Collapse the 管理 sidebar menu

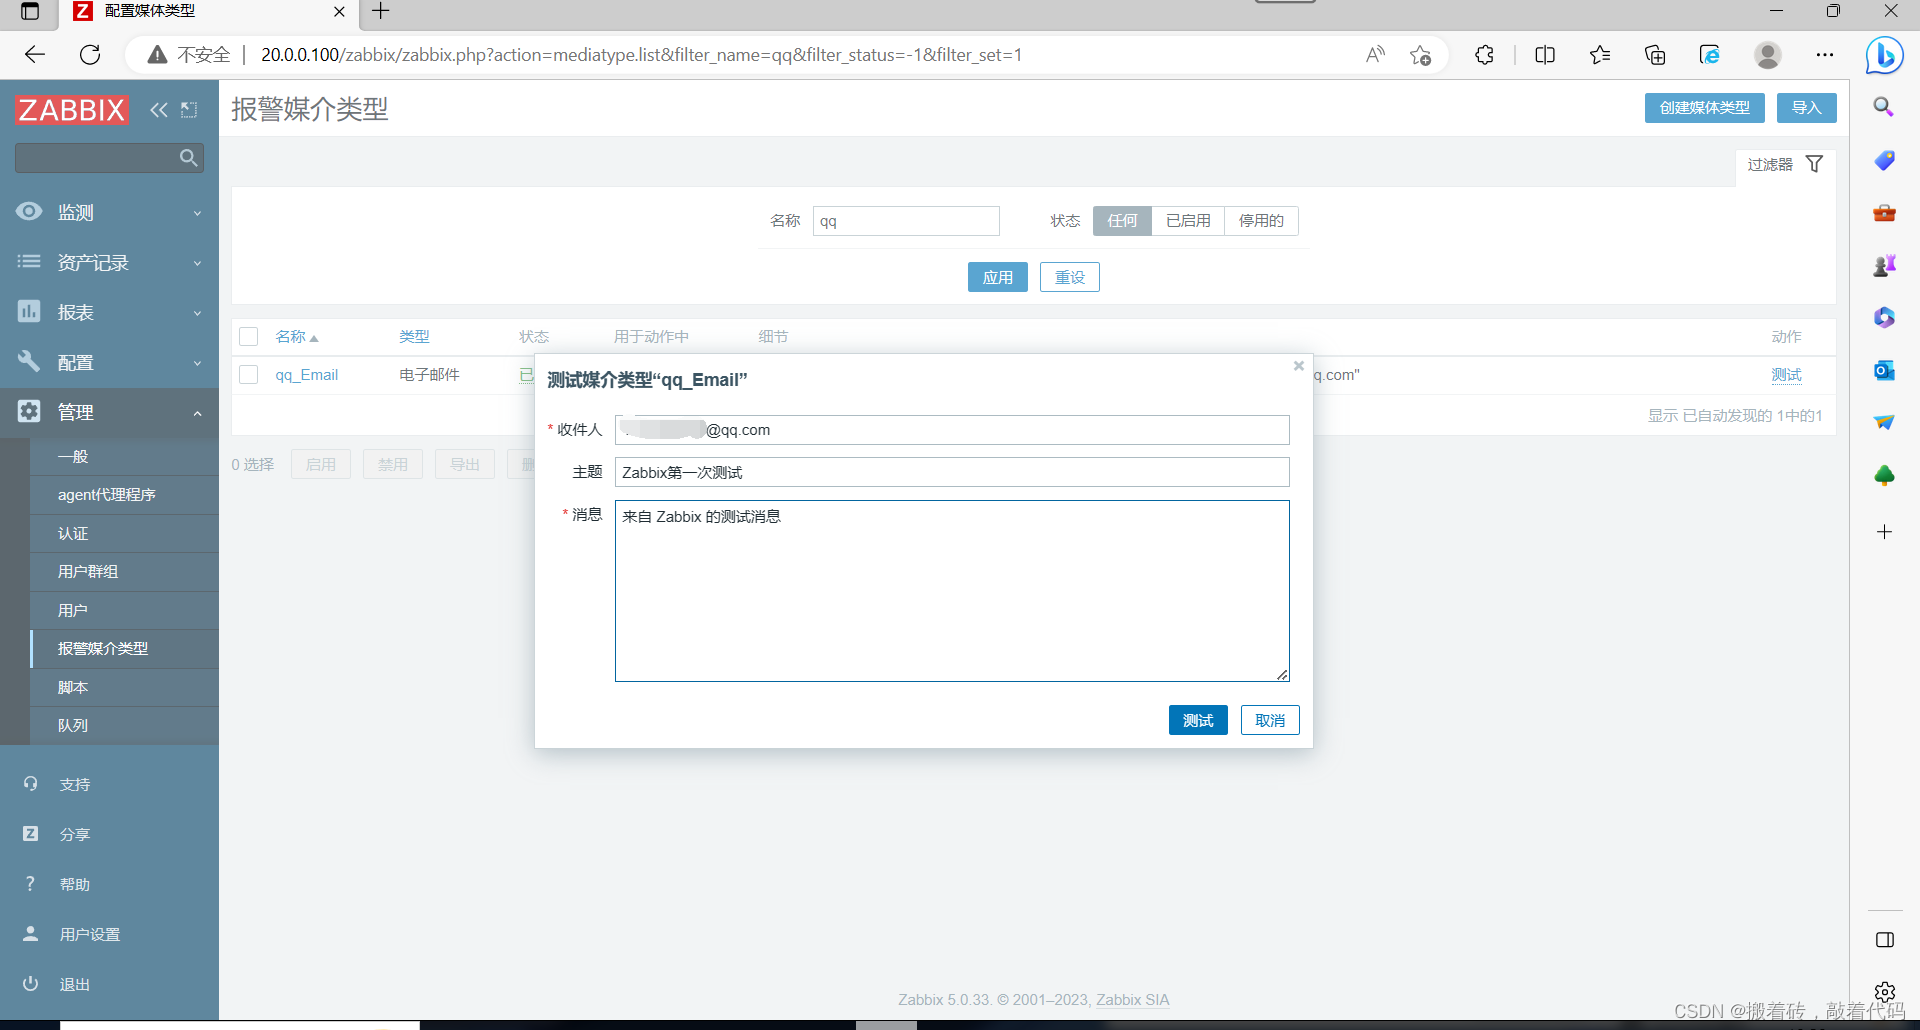(x=110, y=412)
